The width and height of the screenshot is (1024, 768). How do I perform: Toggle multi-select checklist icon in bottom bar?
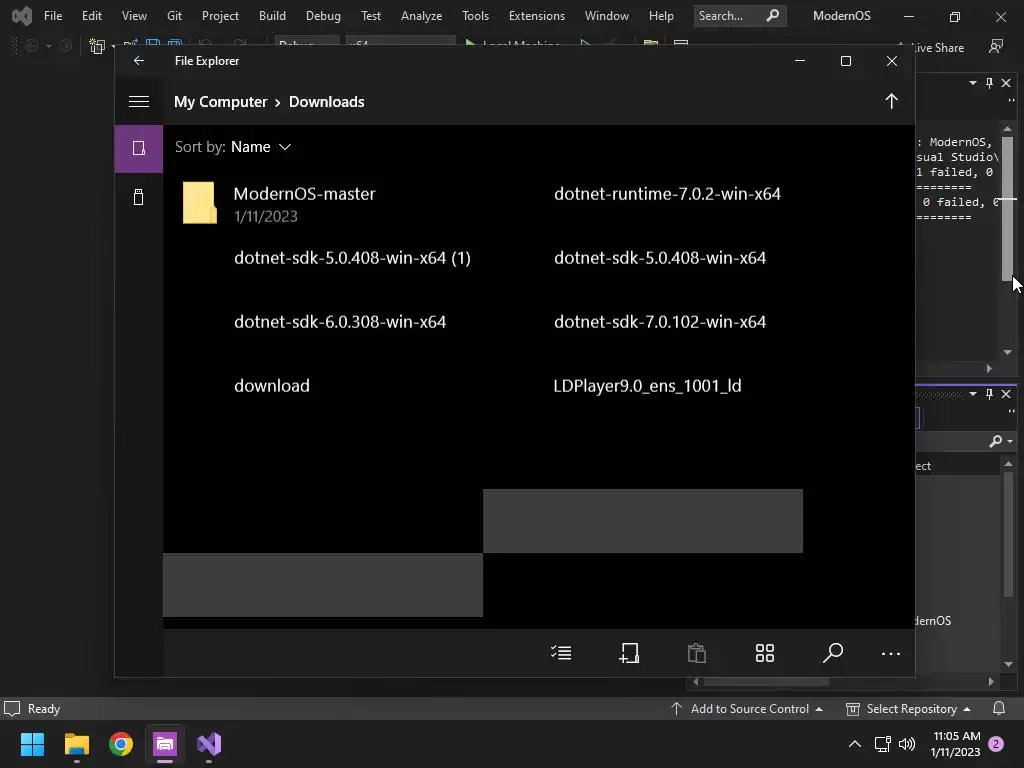point(561,652)
